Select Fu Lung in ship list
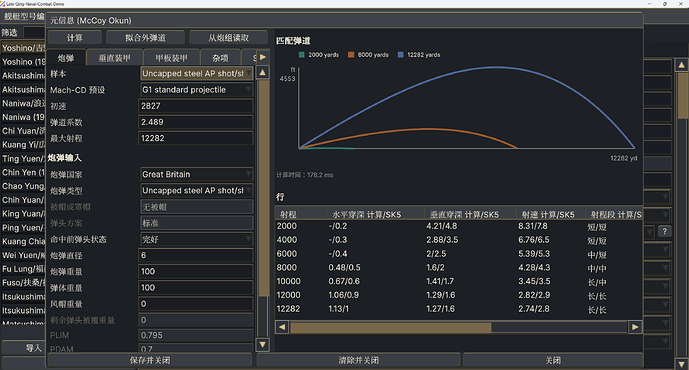689x370 pixels. tap(23, 269)
